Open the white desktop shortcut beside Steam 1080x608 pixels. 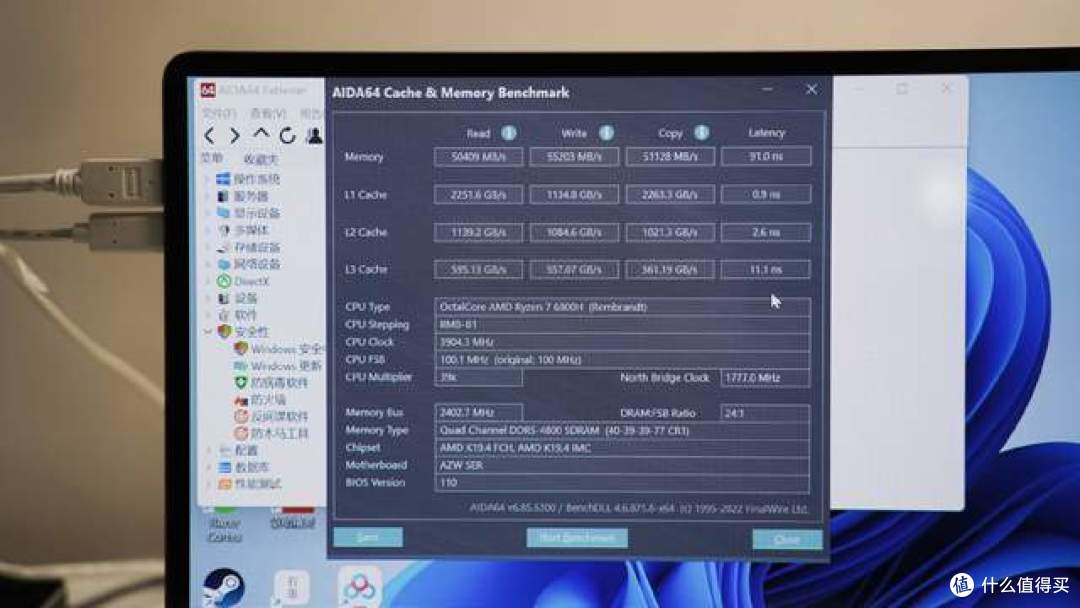click(292, 589)
